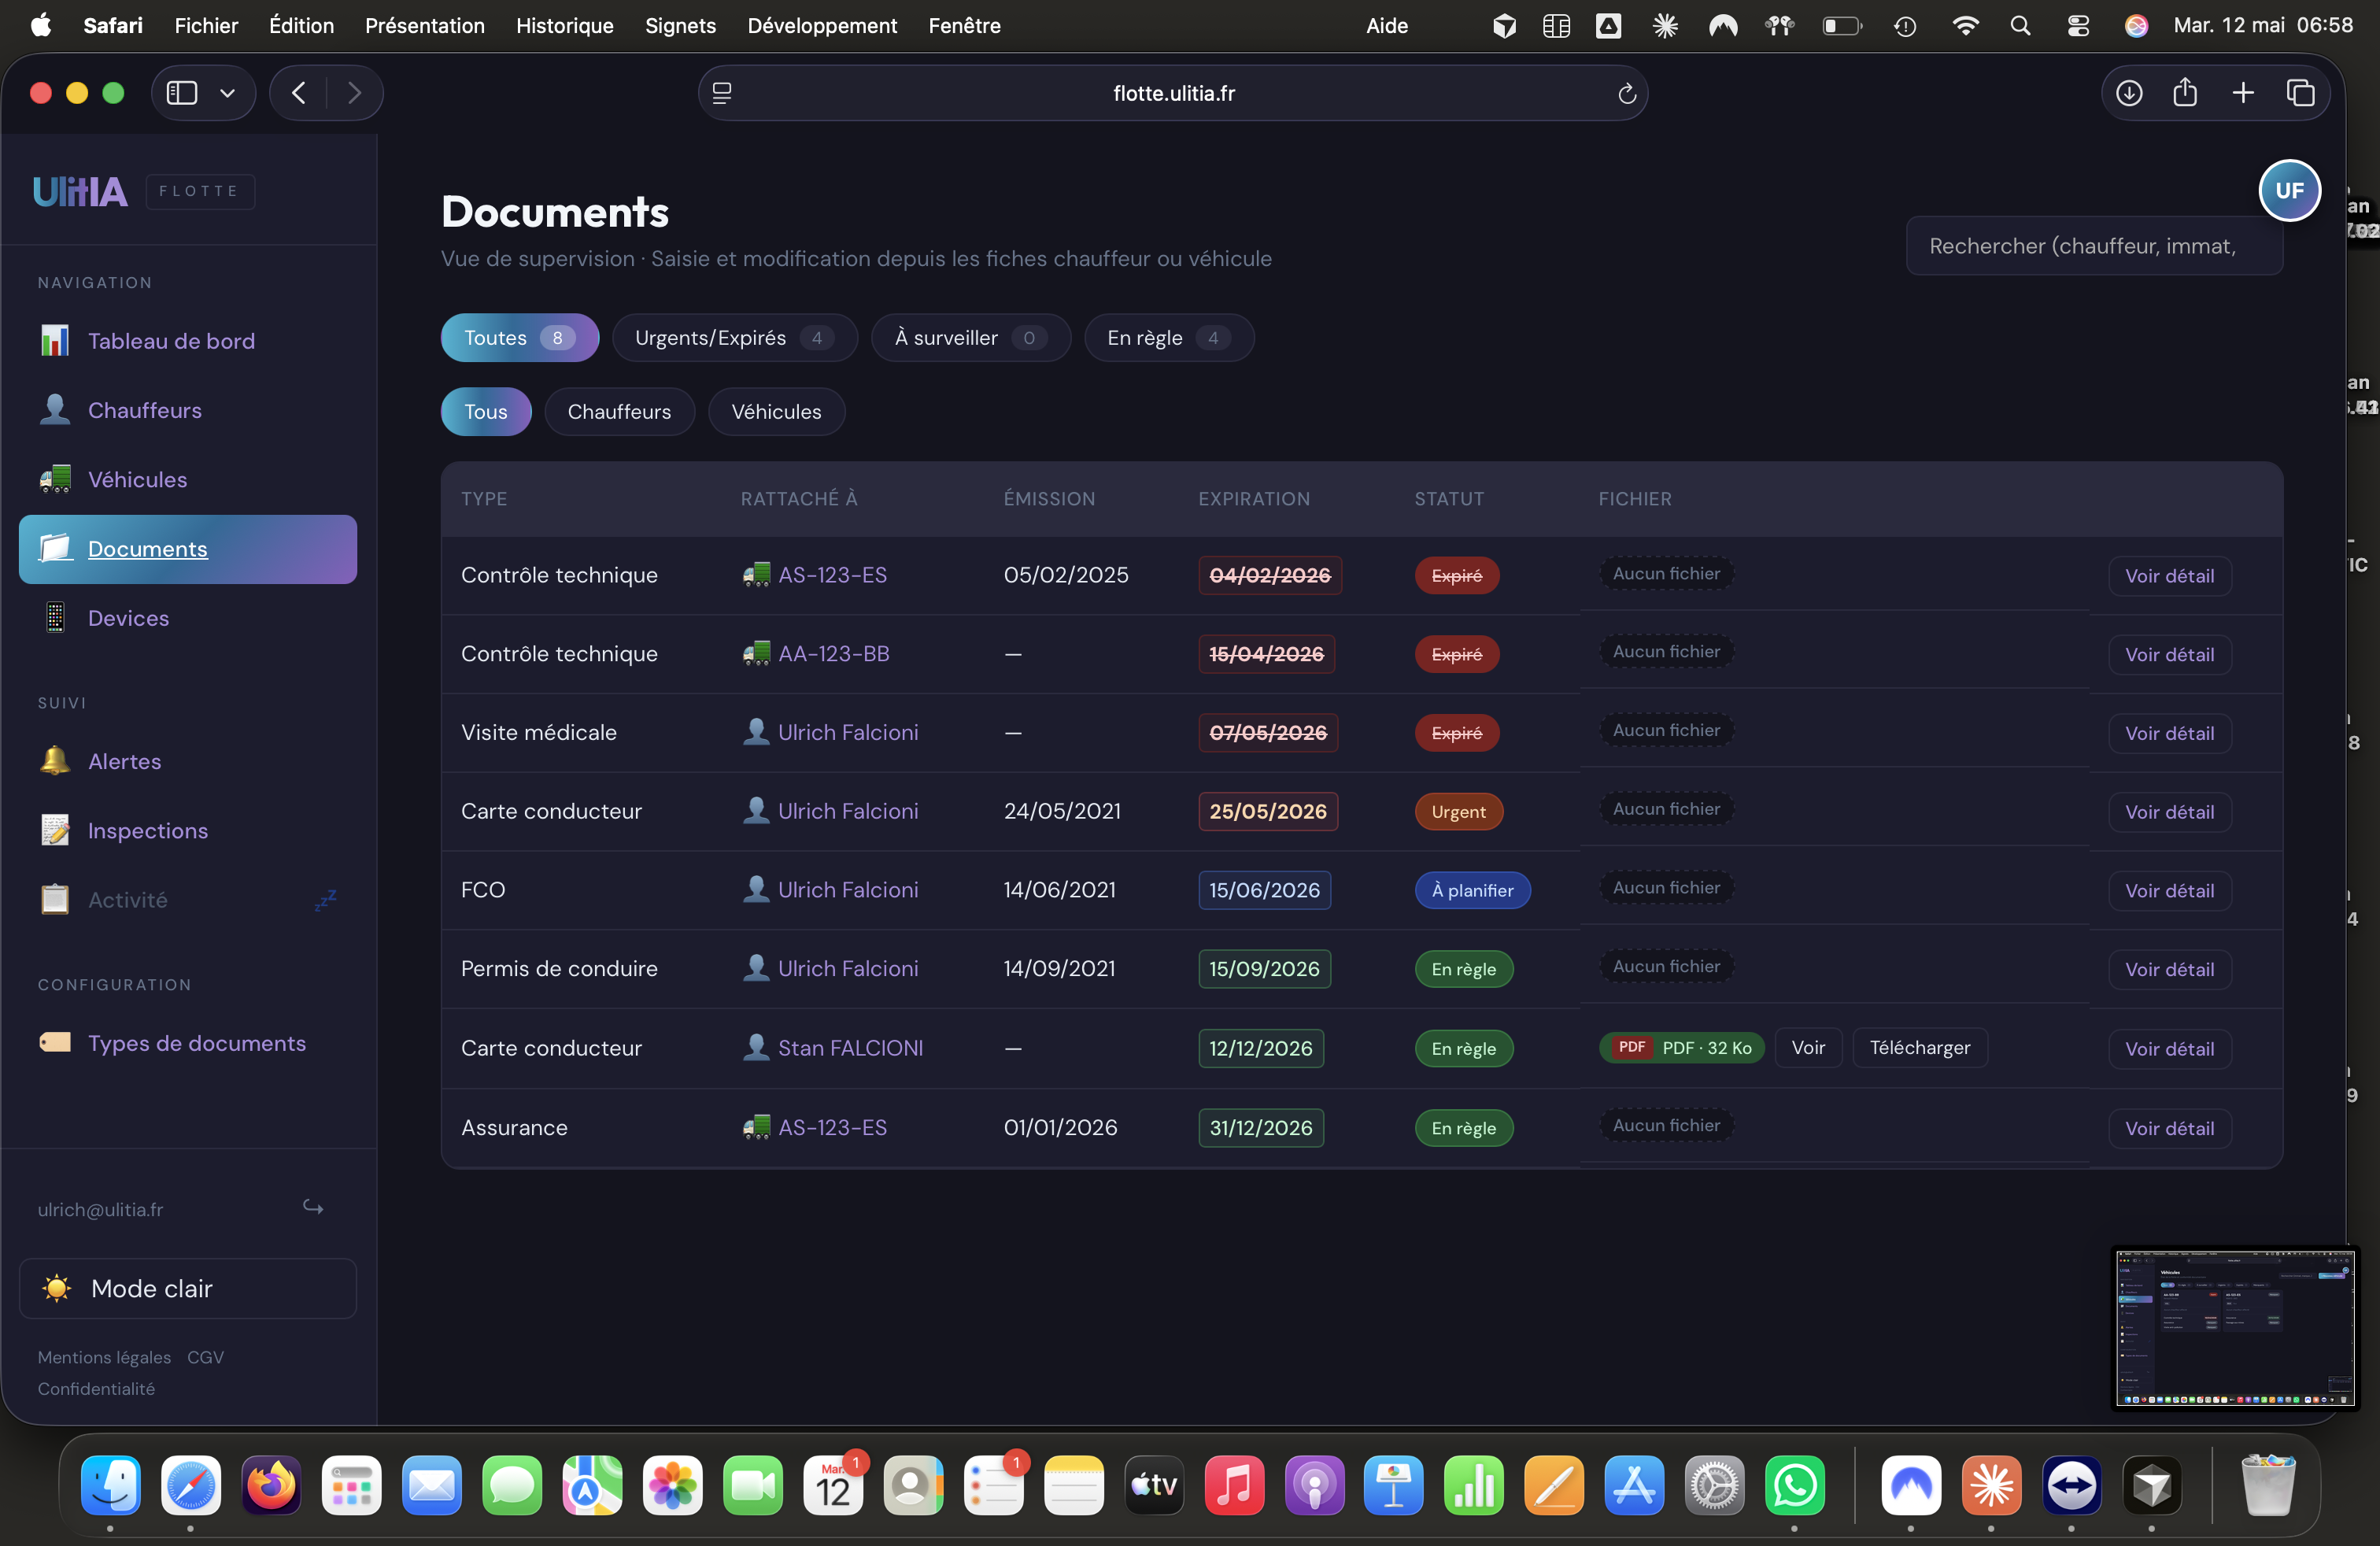Click the À planifier status badge
Viewport: 2380px width, 1546px height.
(x=1472, y=891)
